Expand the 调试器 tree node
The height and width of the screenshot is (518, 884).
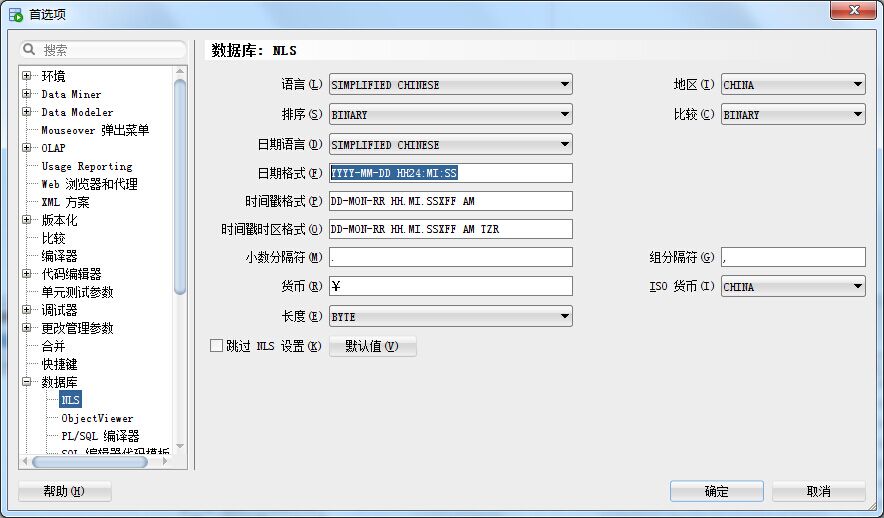coord(26,309)
